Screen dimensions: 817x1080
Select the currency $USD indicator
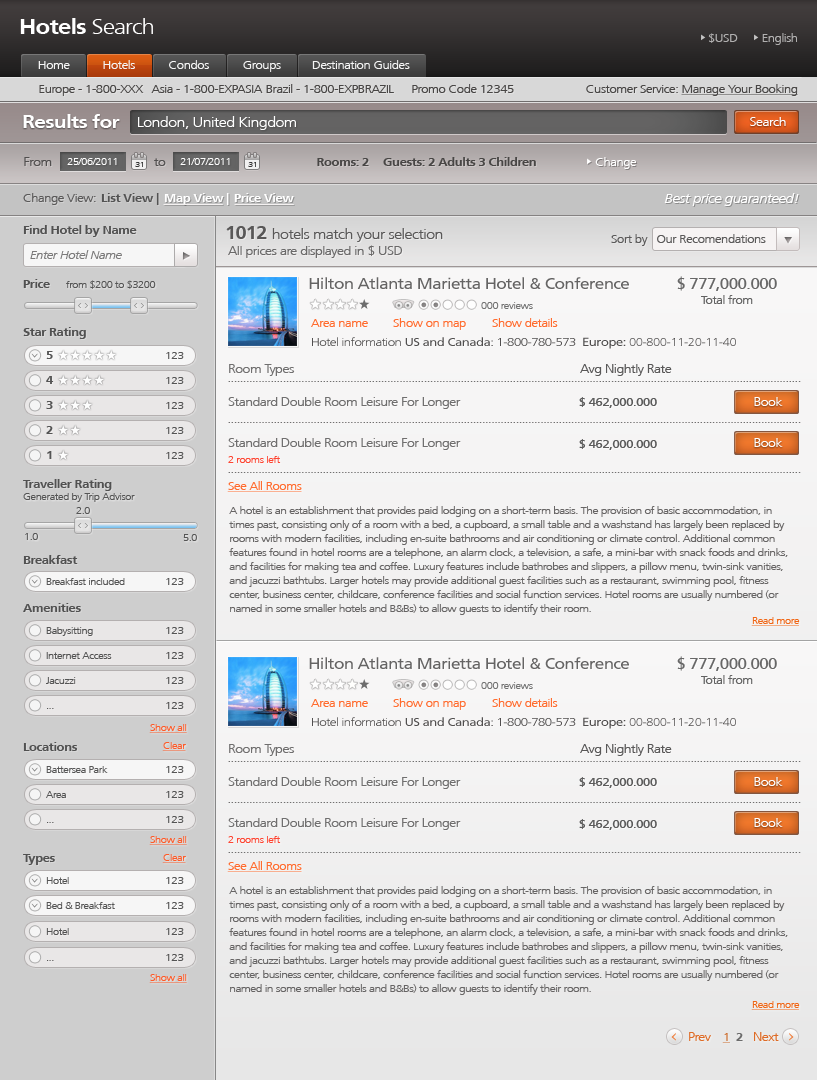click(x=720, y=37)
